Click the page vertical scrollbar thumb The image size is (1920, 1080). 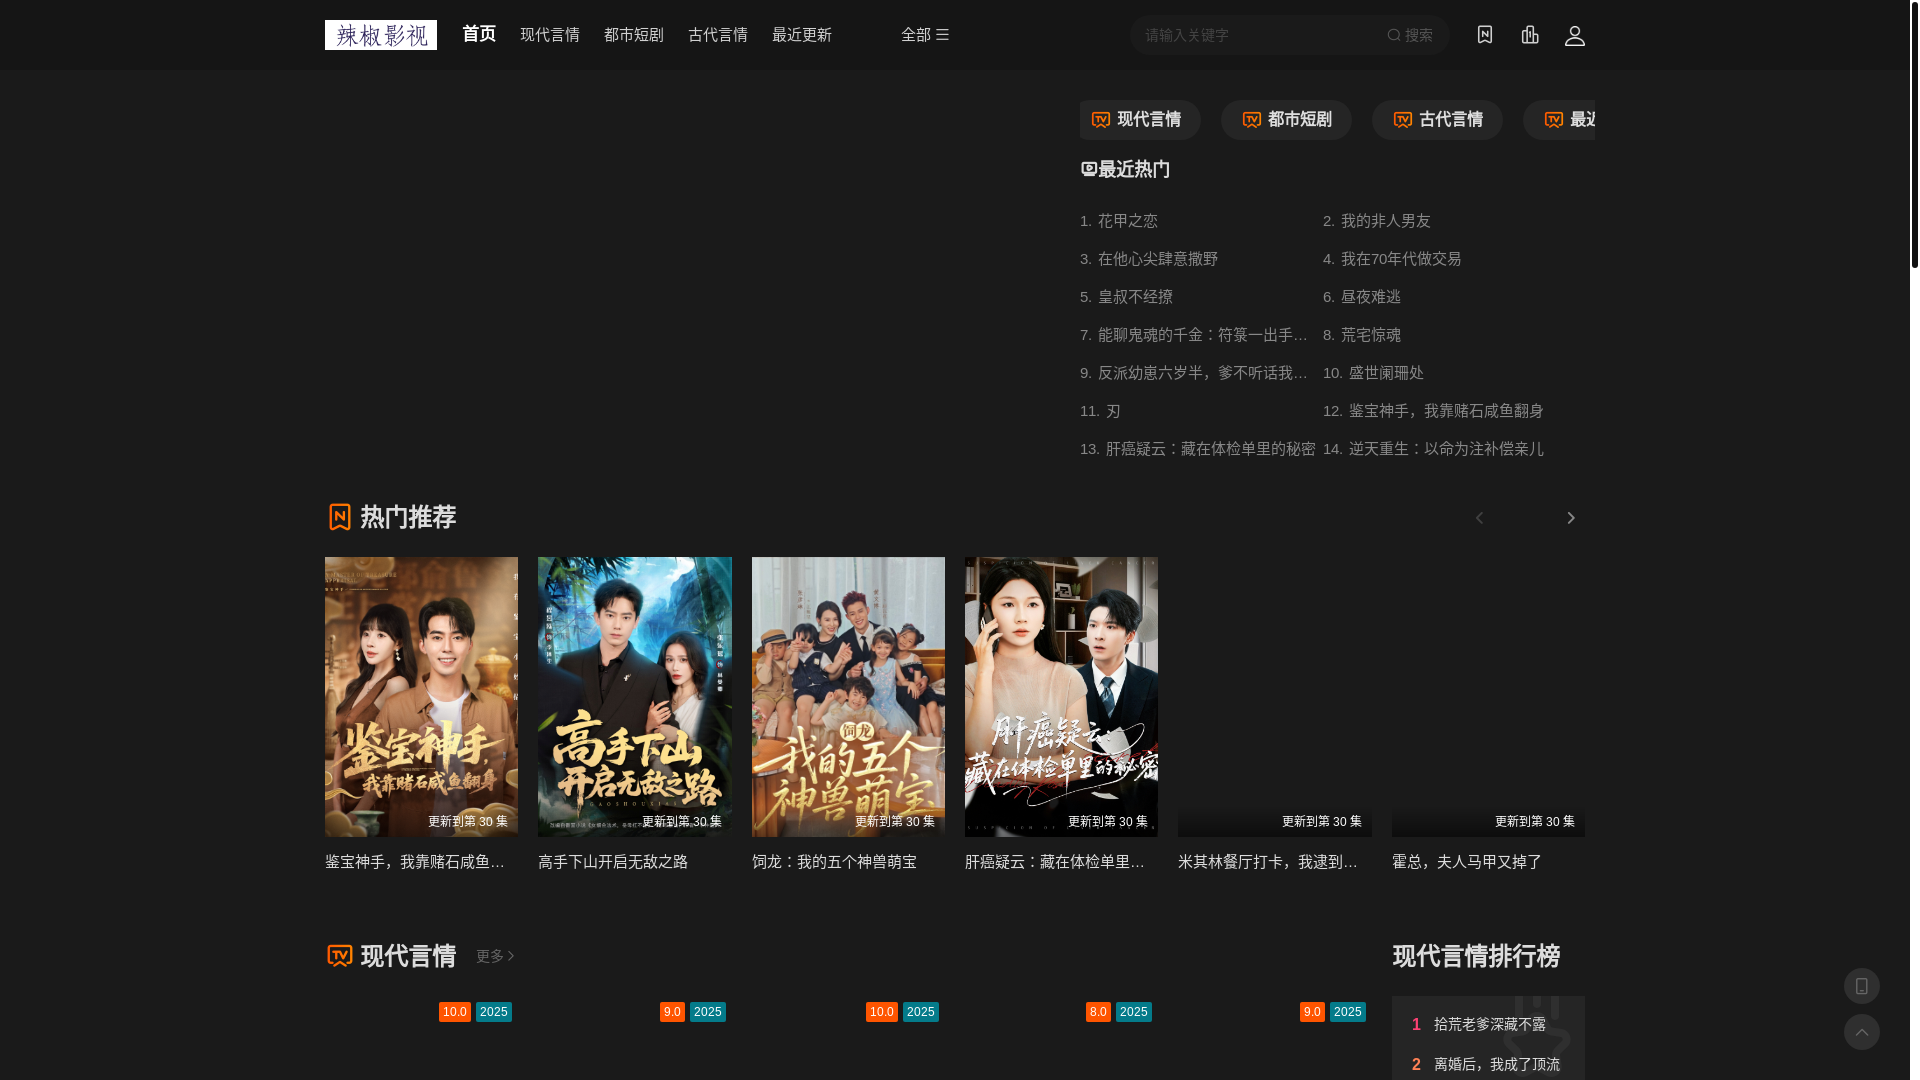click(x=1914, y=135)
